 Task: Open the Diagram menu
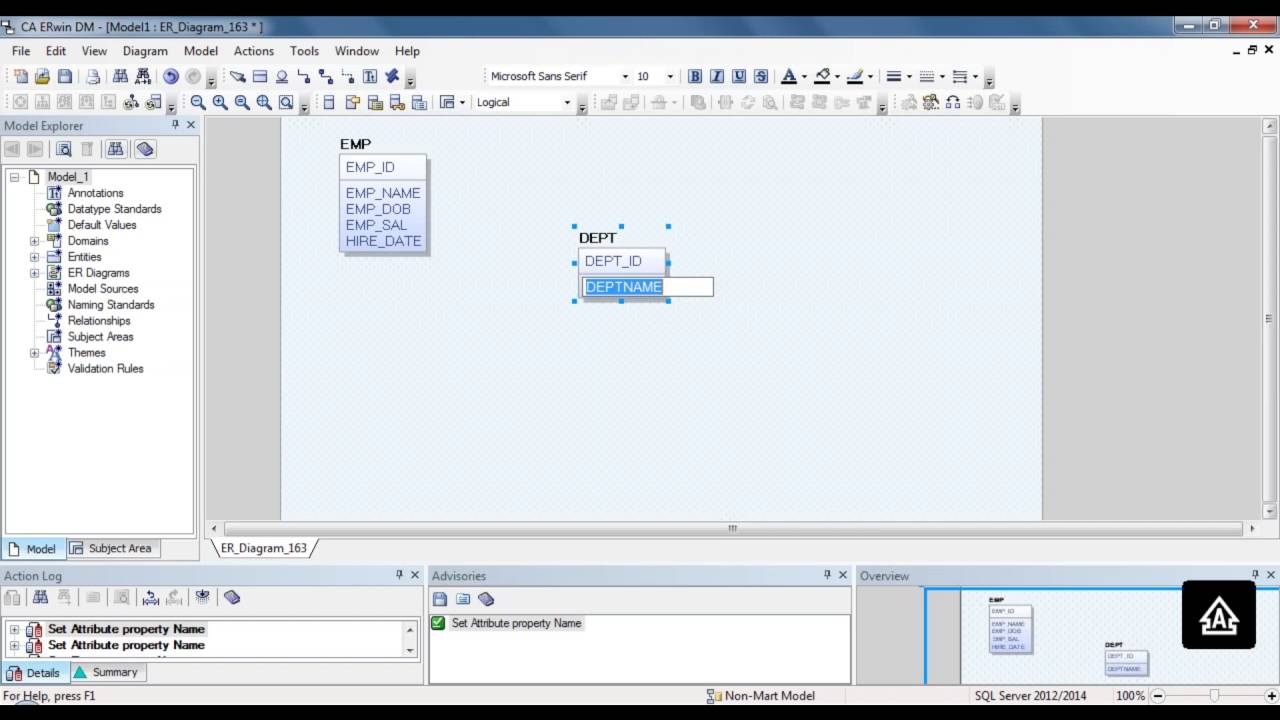tap(145, 51)
